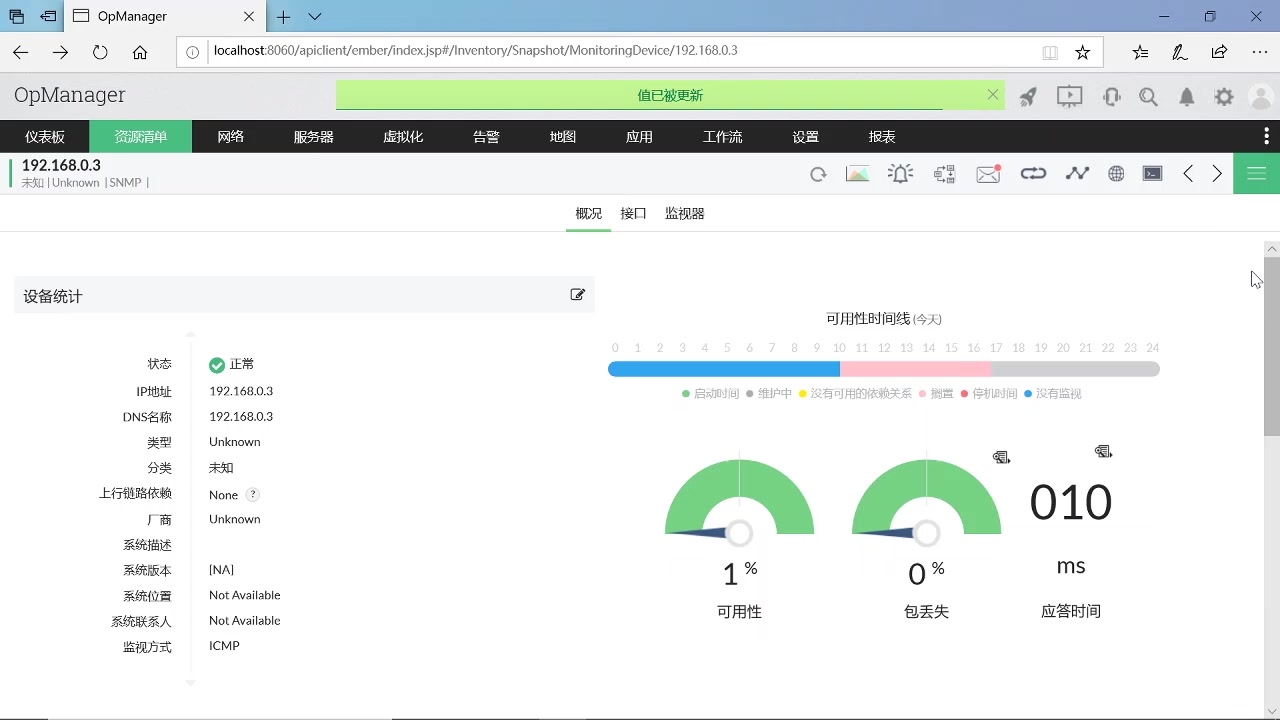Open the 地图 menu
The width and height of the screenshot is (1280, 720).
pos(563,137)
